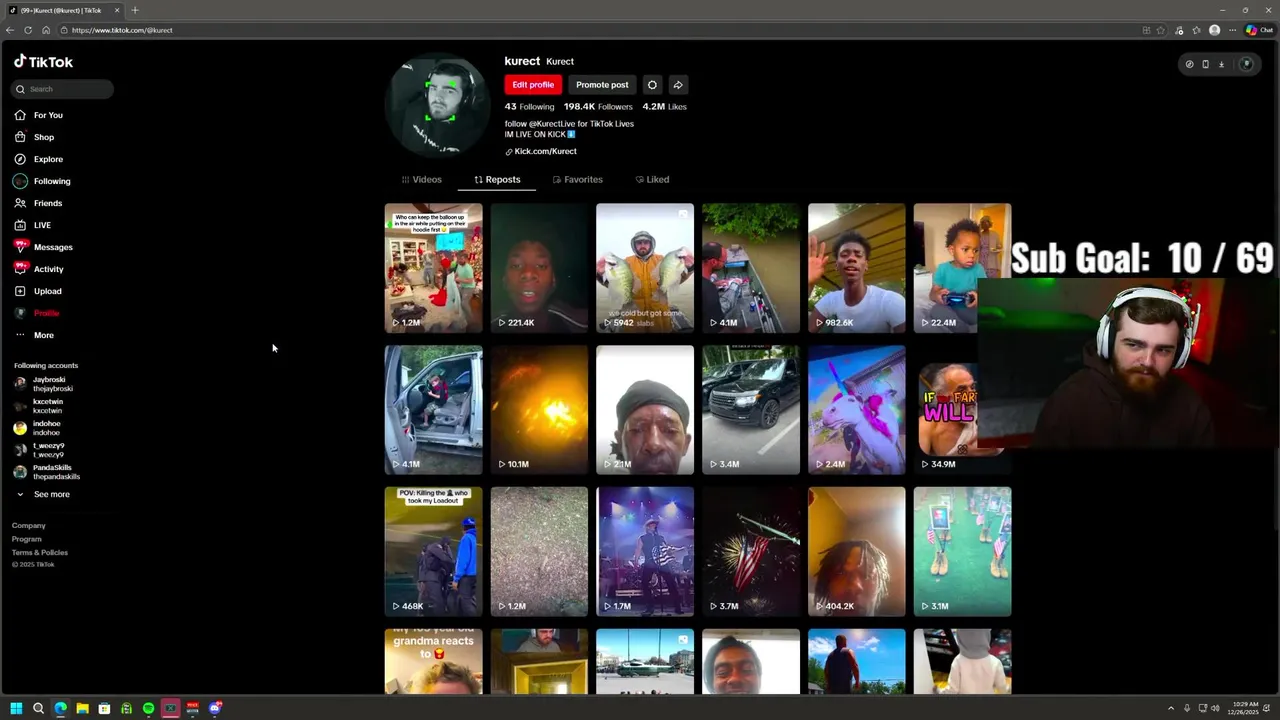Open Messages from the sidebar
Viewport: 1280px width, 720px height.
coord(44,247)
